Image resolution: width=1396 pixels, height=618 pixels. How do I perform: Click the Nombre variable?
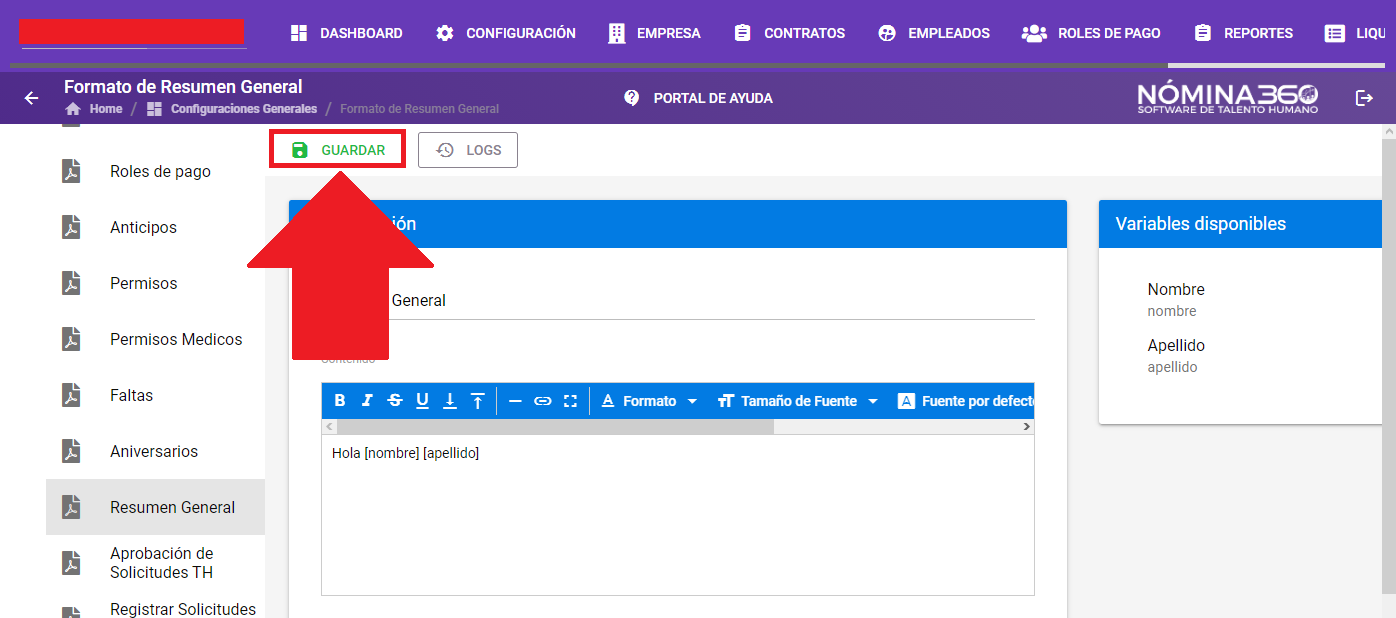pyautogui.click(x=1176, y=299)
